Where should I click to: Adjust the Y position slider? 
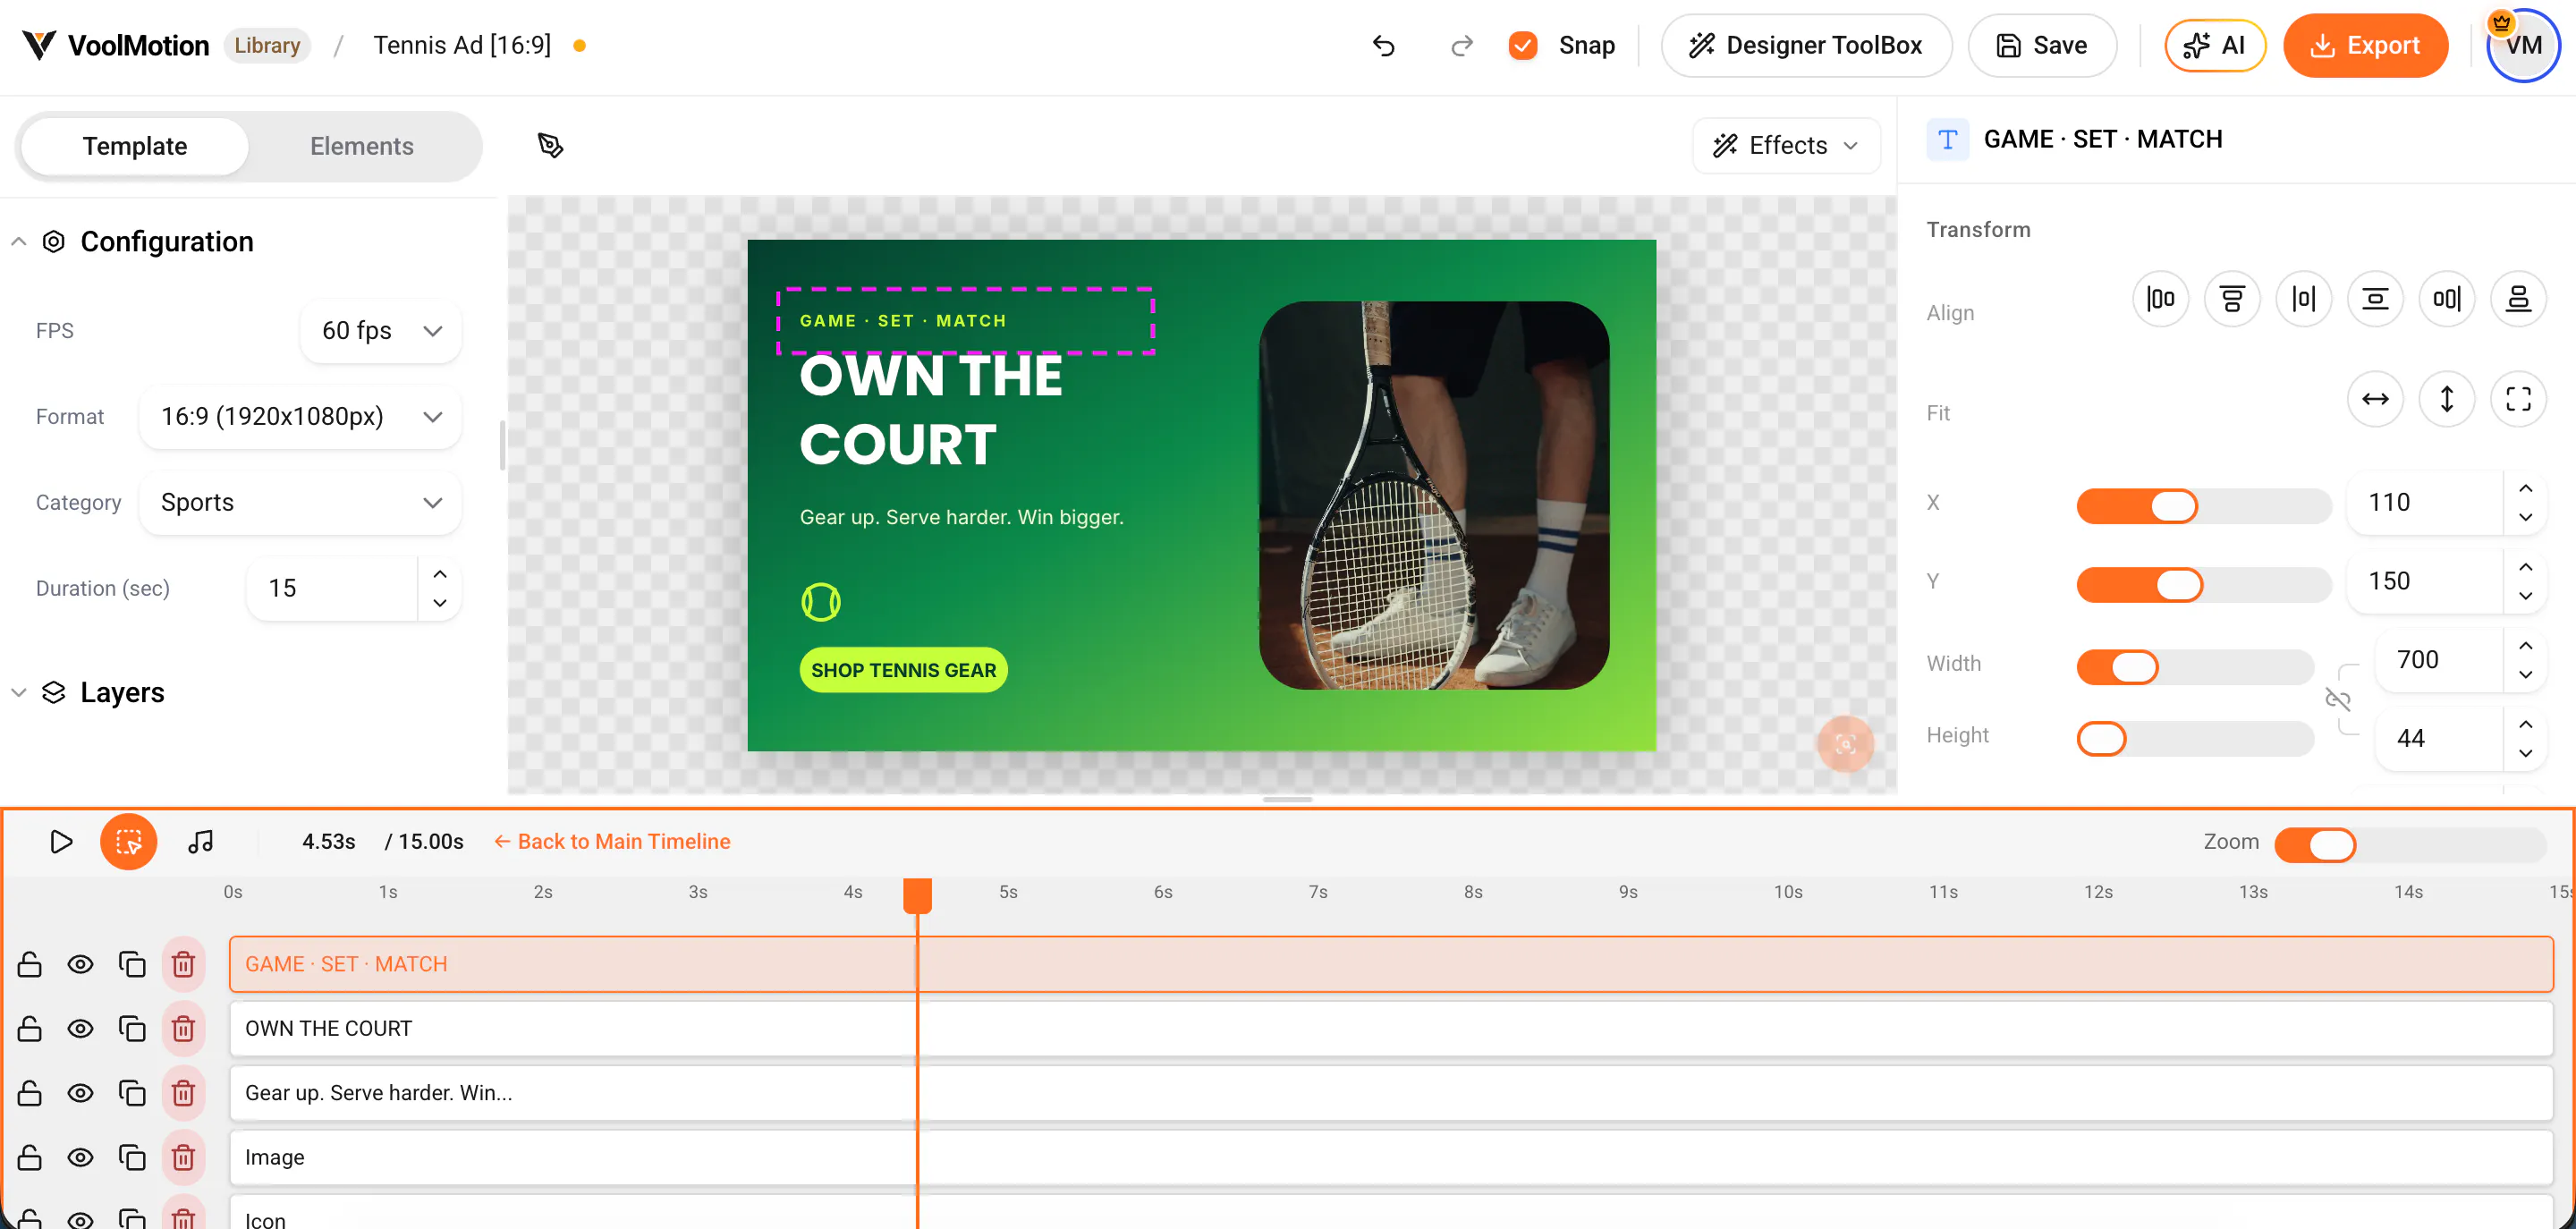(x=2204, y=585)
